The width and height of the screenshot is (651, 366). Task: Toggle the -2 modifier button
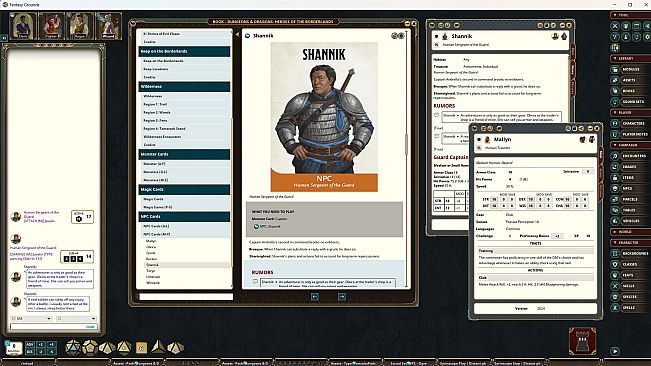41,351
